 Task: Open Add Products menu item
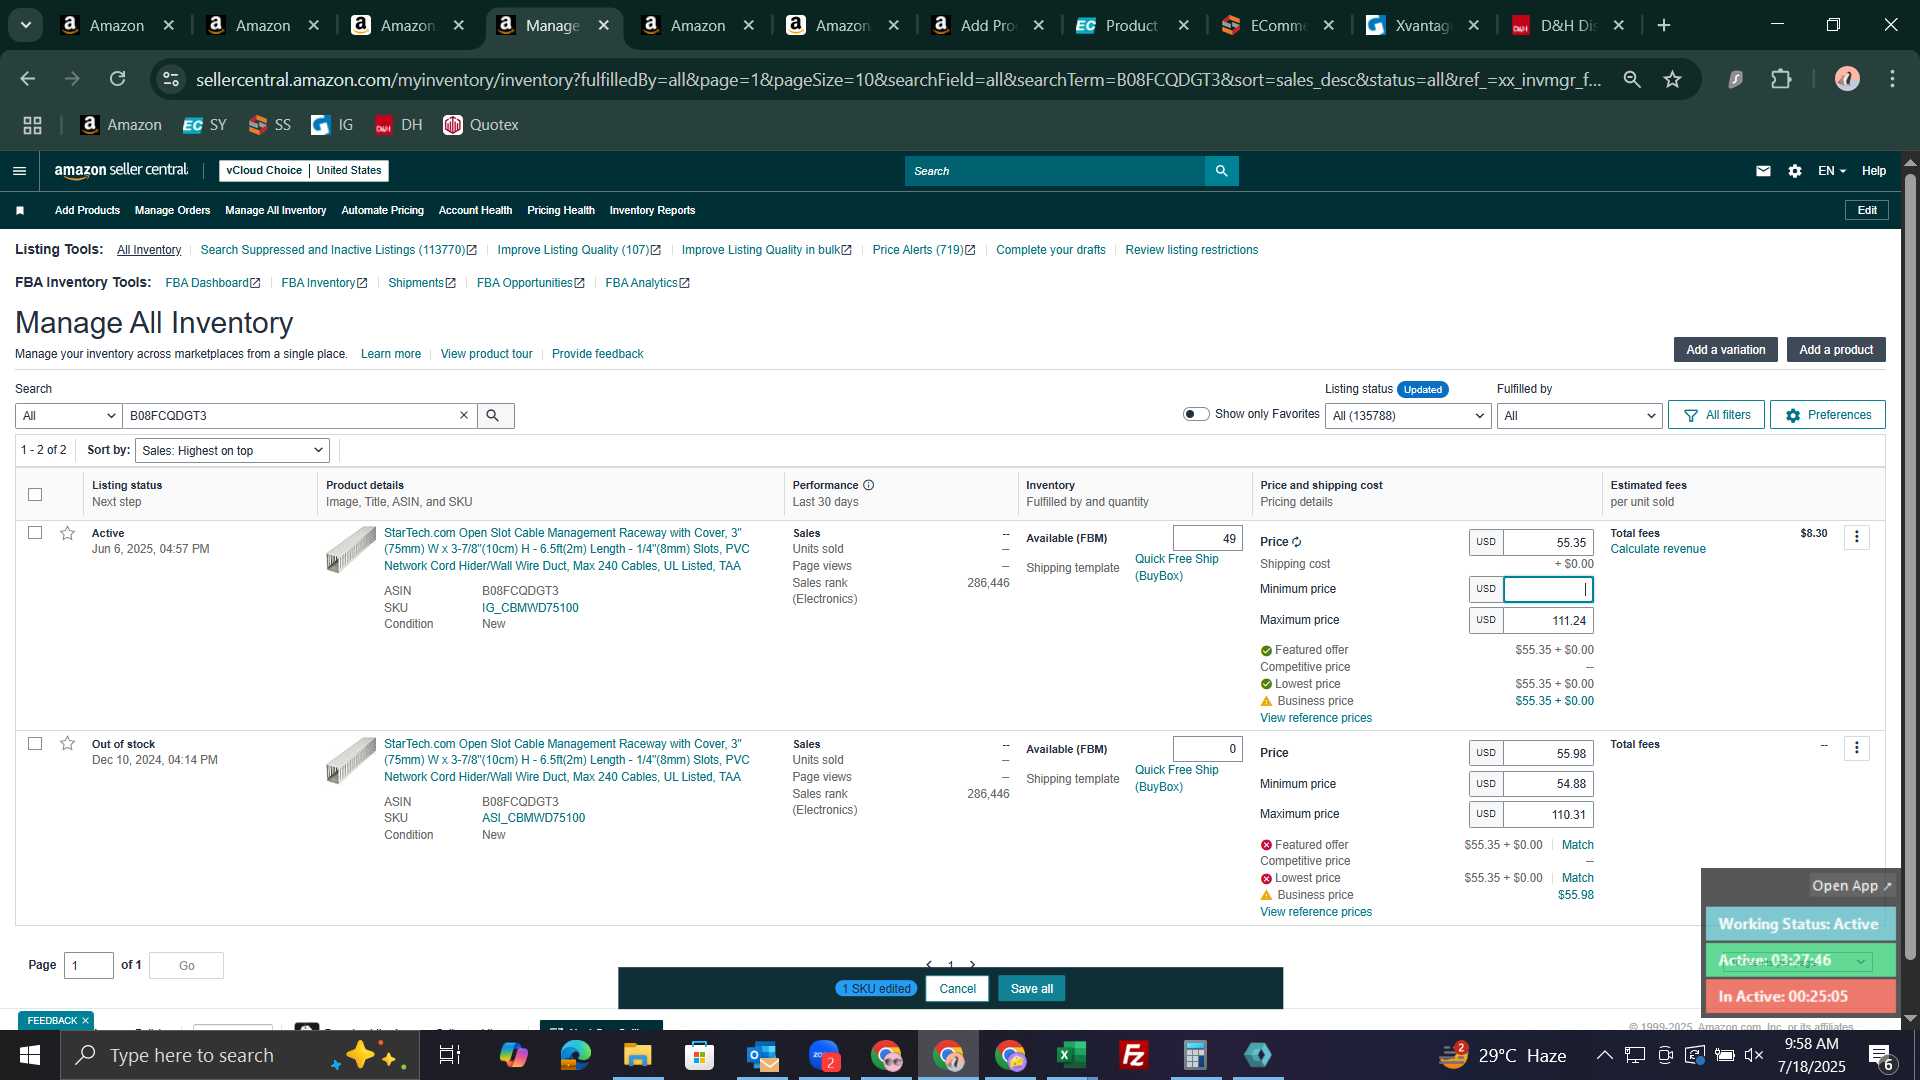point(87,210)
